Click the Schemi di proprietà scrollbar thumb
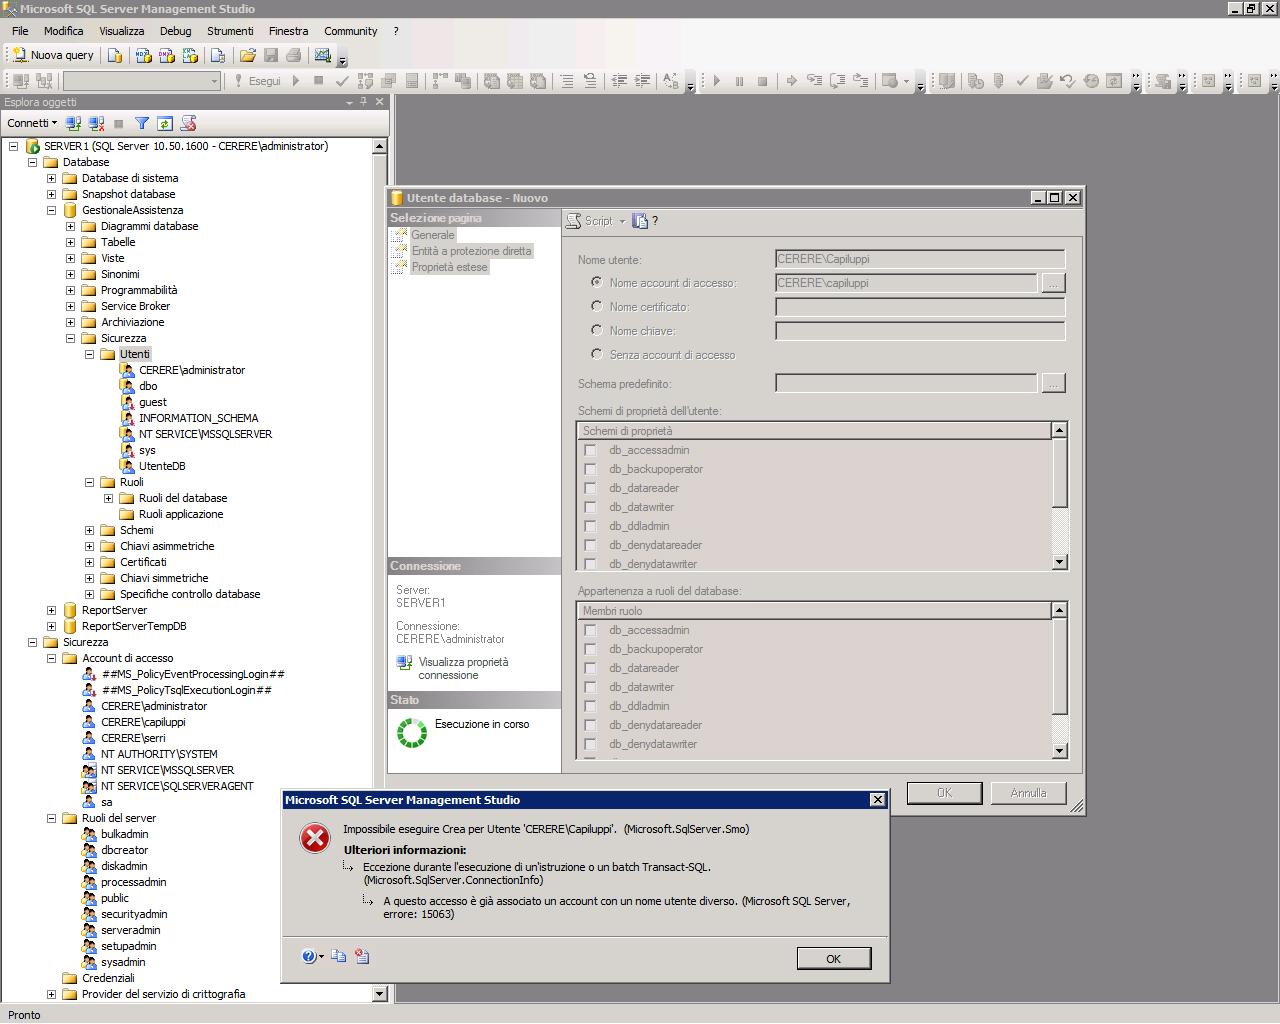 coord(1060,473)
